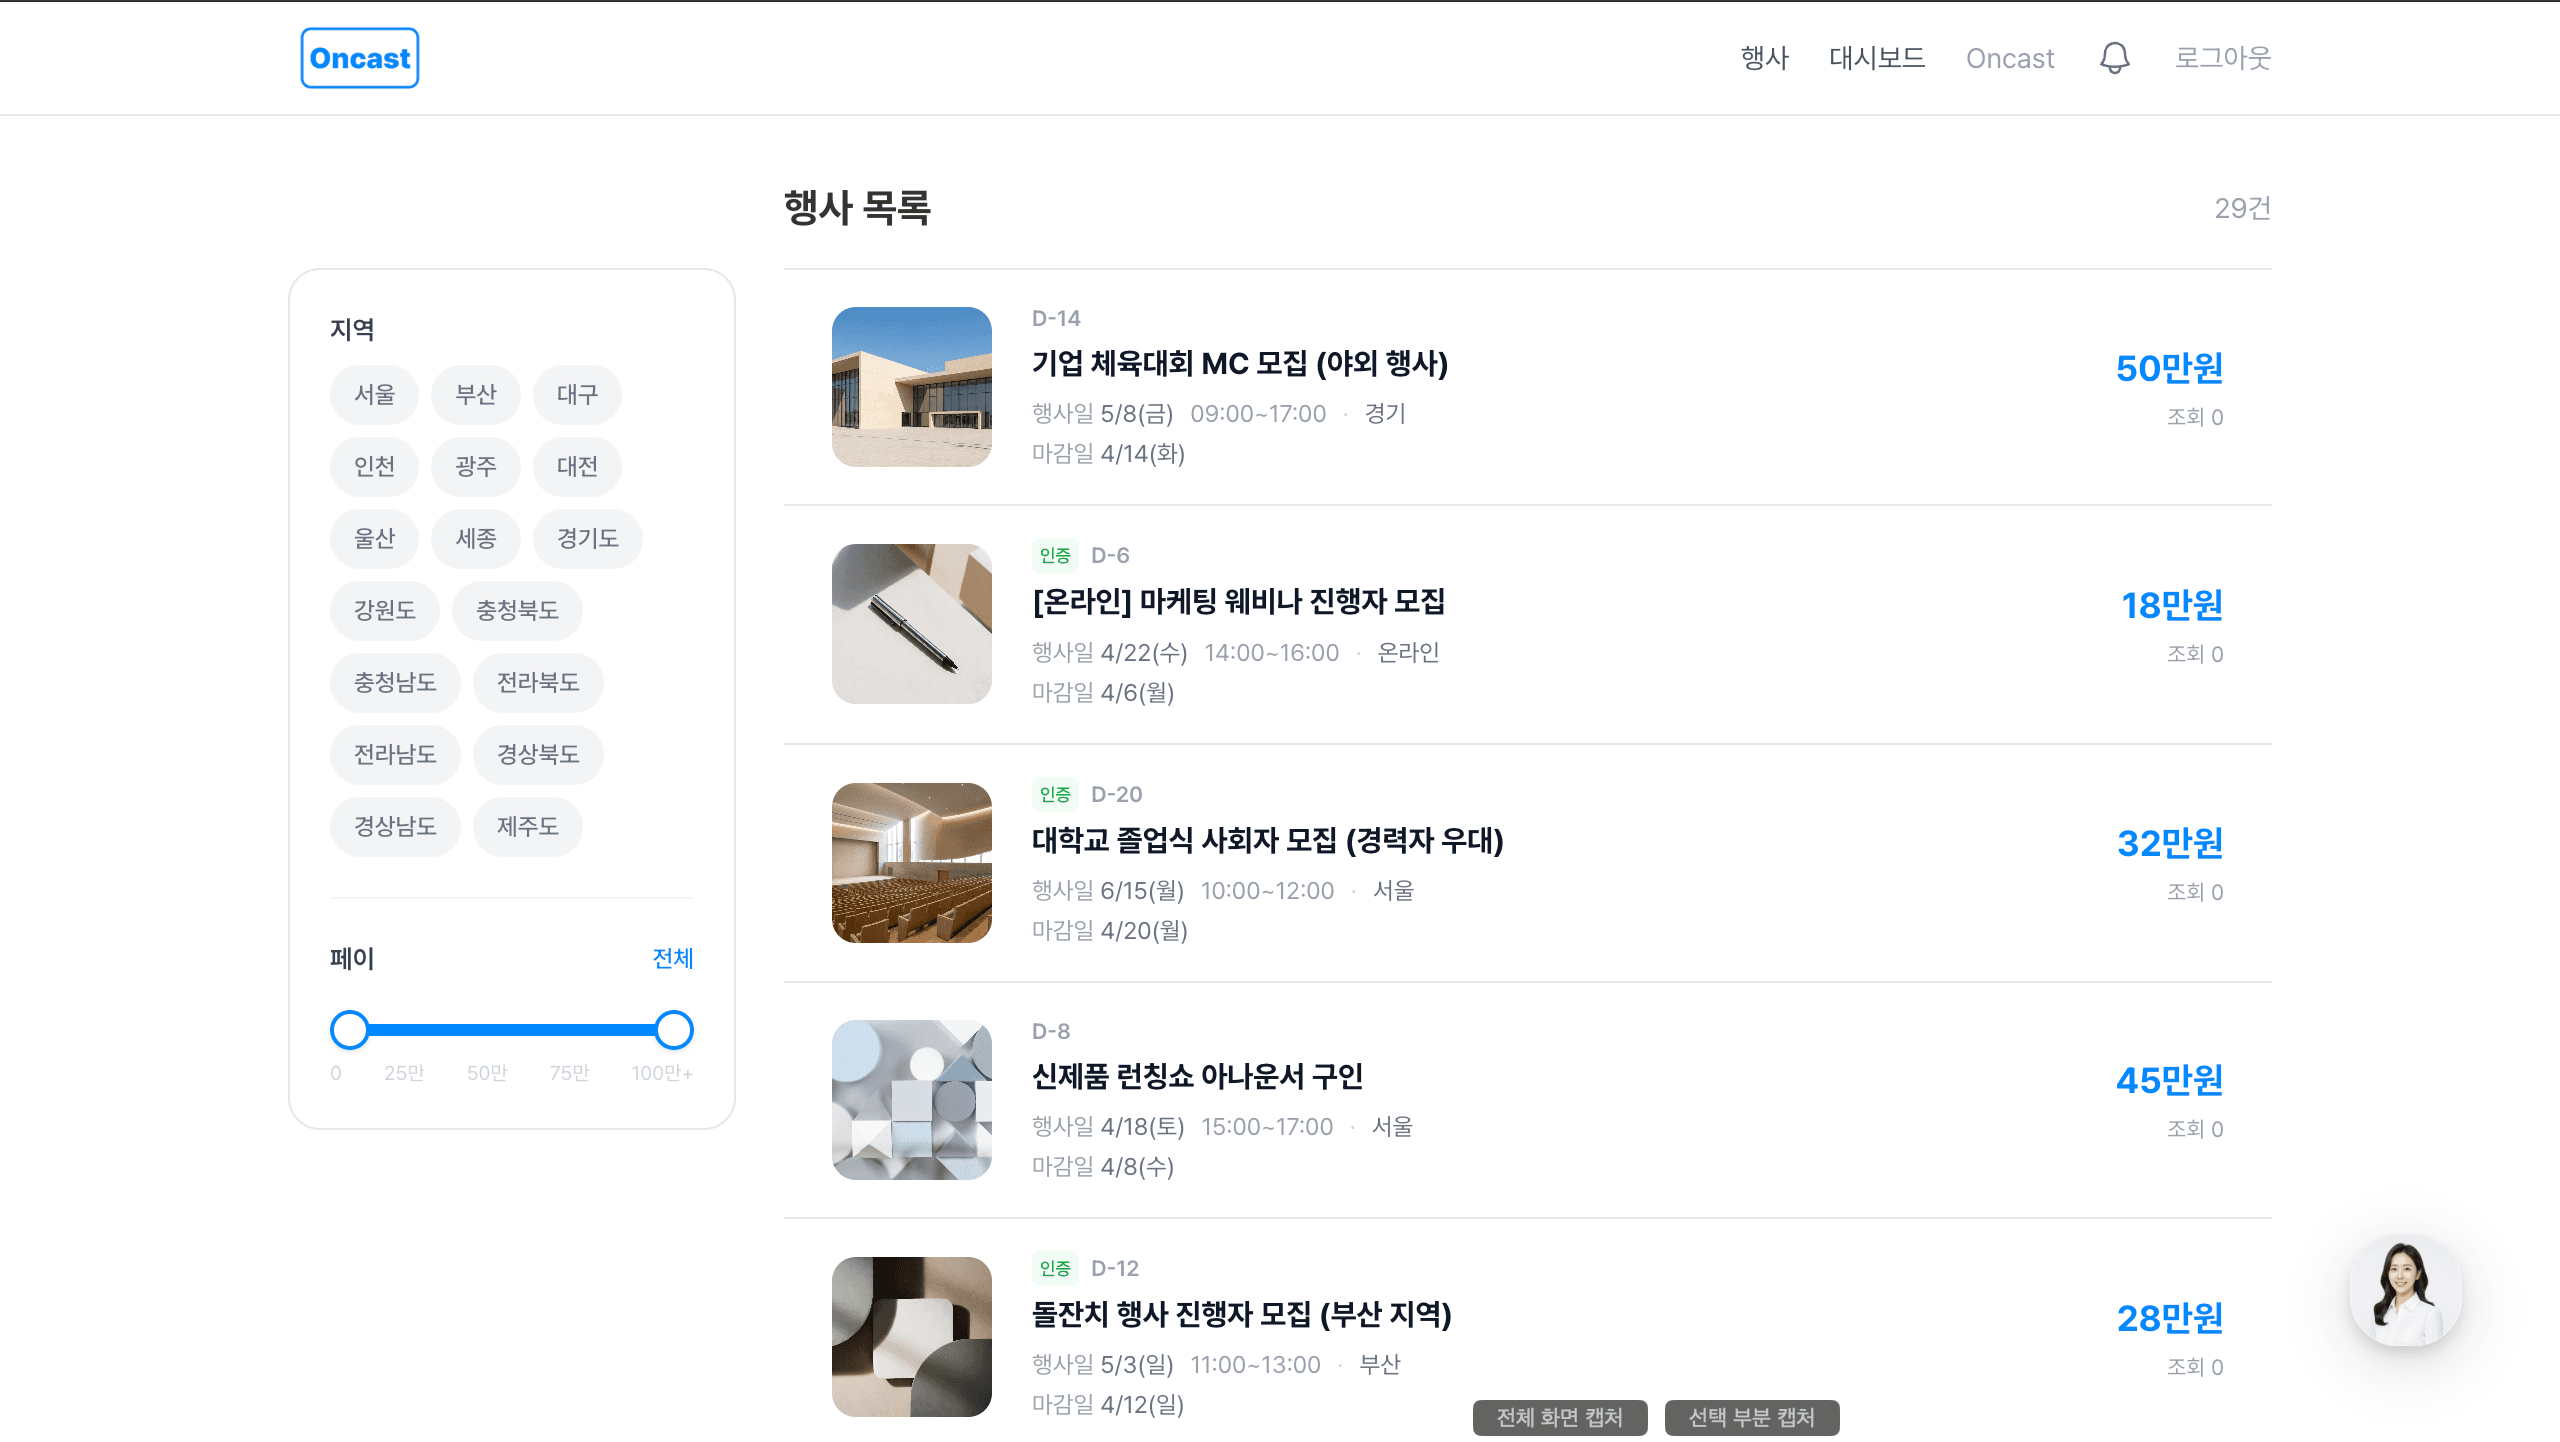
Task: Click the 인증 badge on the webinar listing
Action: [1055, 555]
